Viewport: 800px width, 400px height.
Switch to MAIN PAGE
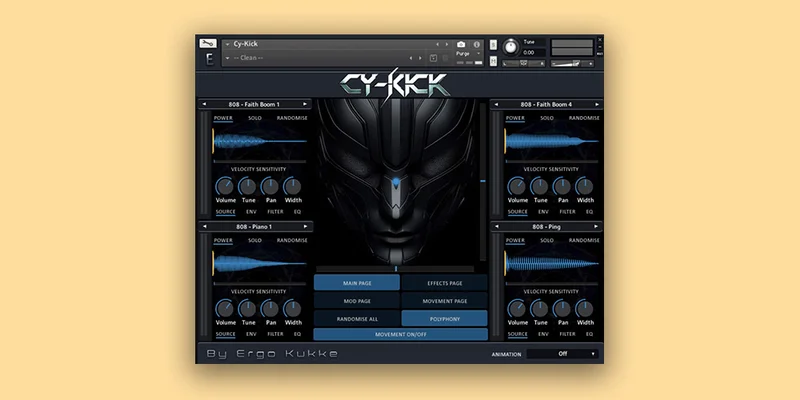click(357, 283)
